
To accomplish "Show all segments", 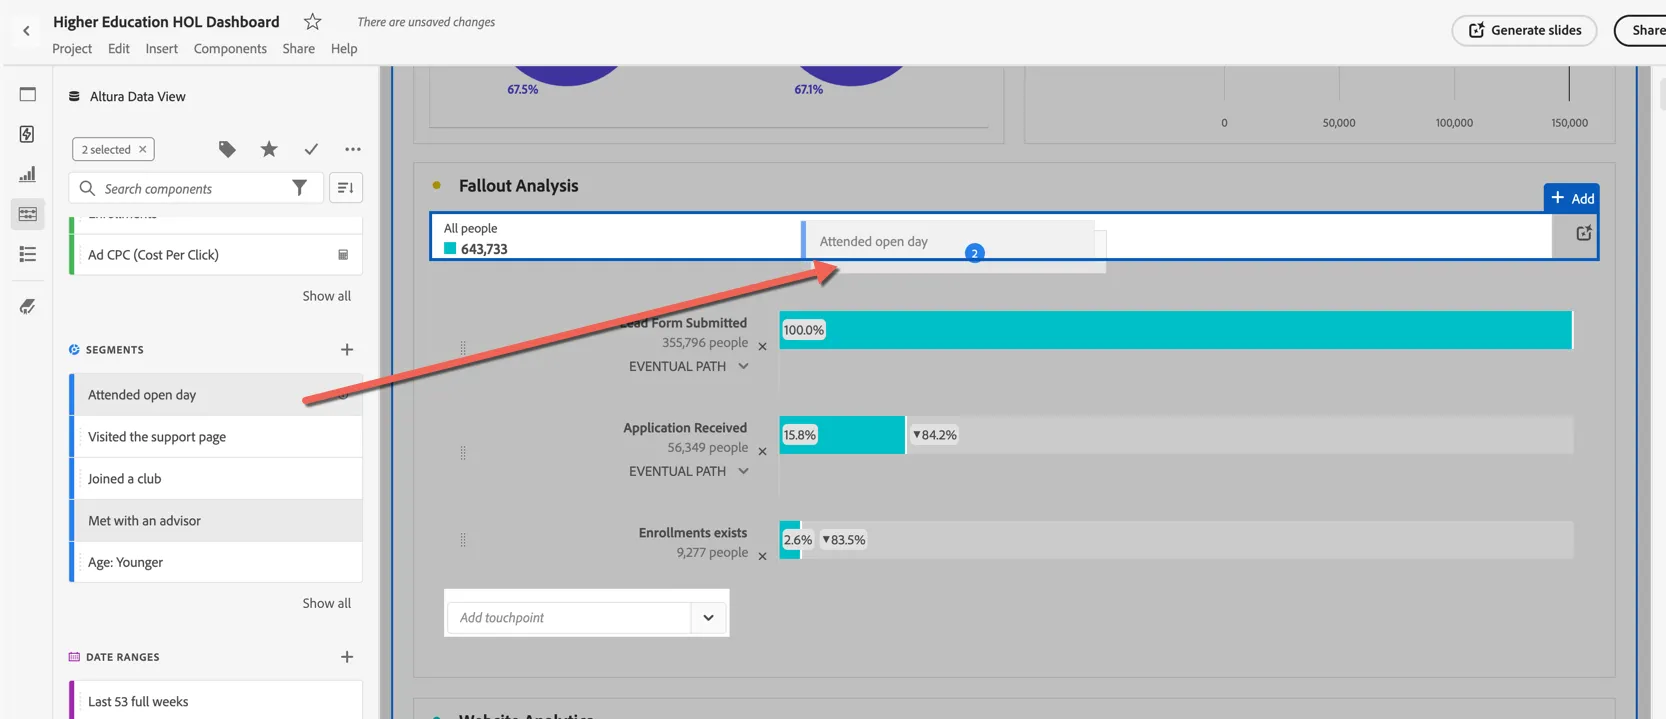I will pos(326,603).
